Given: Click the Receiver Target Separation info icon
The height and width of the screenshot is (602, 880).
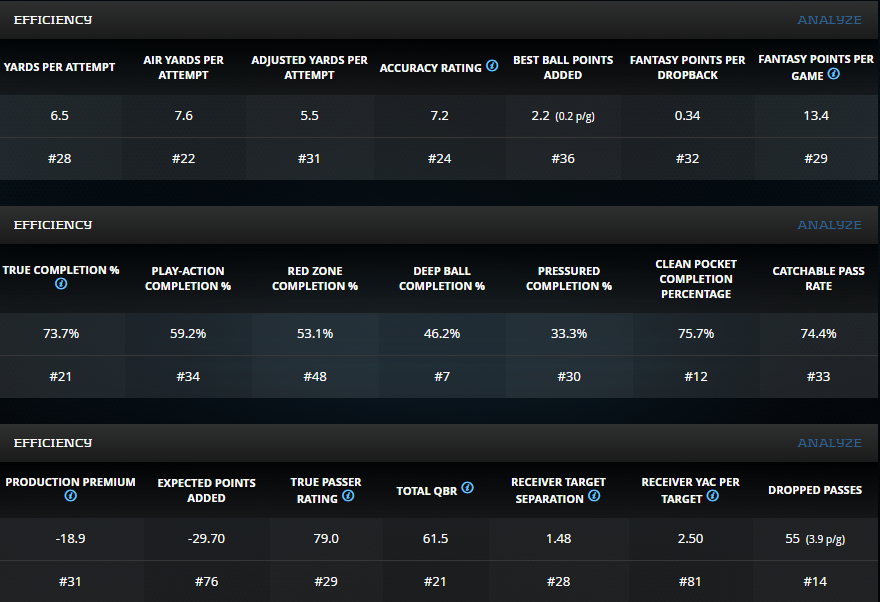Looking at the screenshot, I should (593, 496).
